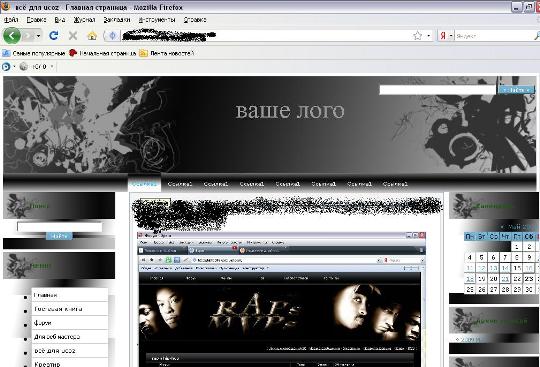
Task: Open the Справка menu
Action: coord(195,20)
